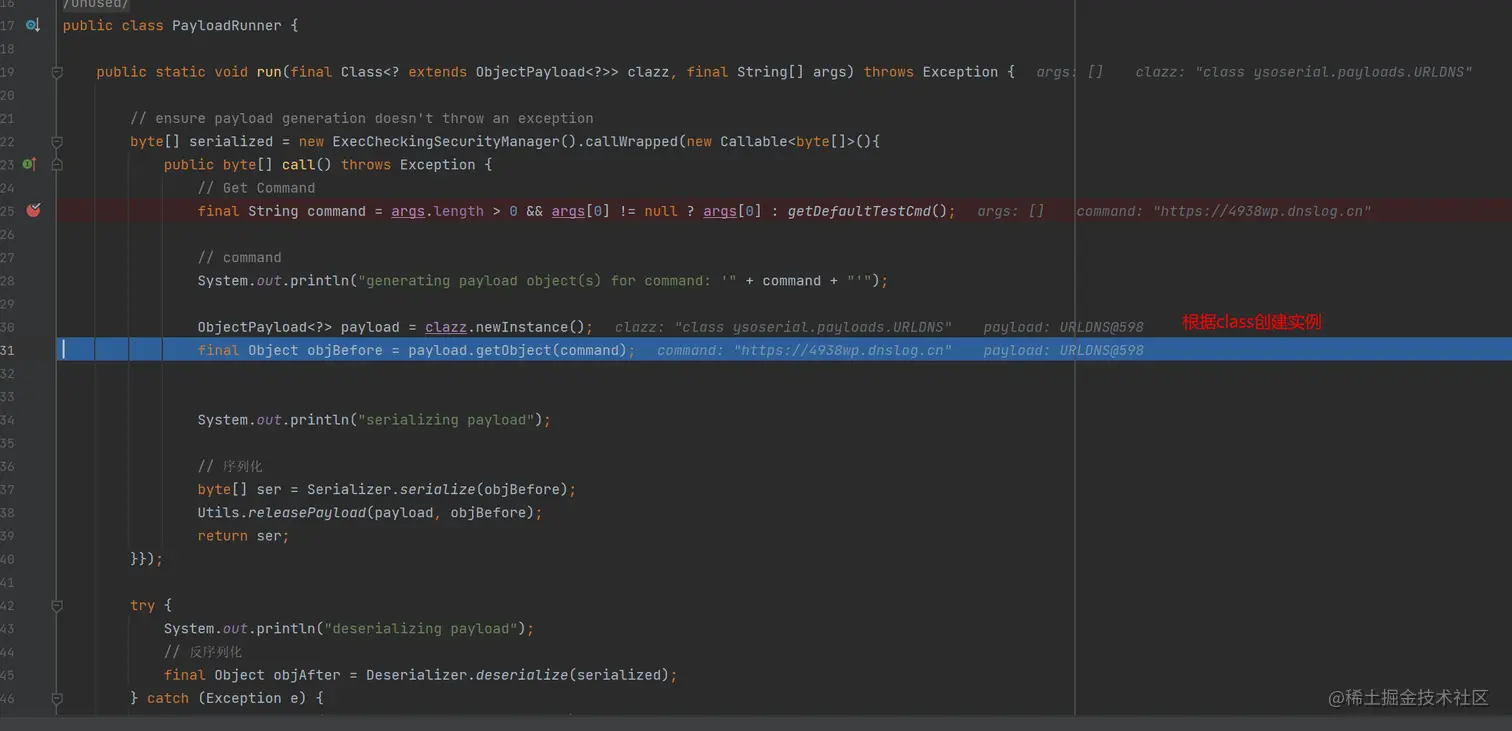Click line number 31 in the gutter
The image size is (1512, 731).
pyautogui.click(x=7, y=350)
